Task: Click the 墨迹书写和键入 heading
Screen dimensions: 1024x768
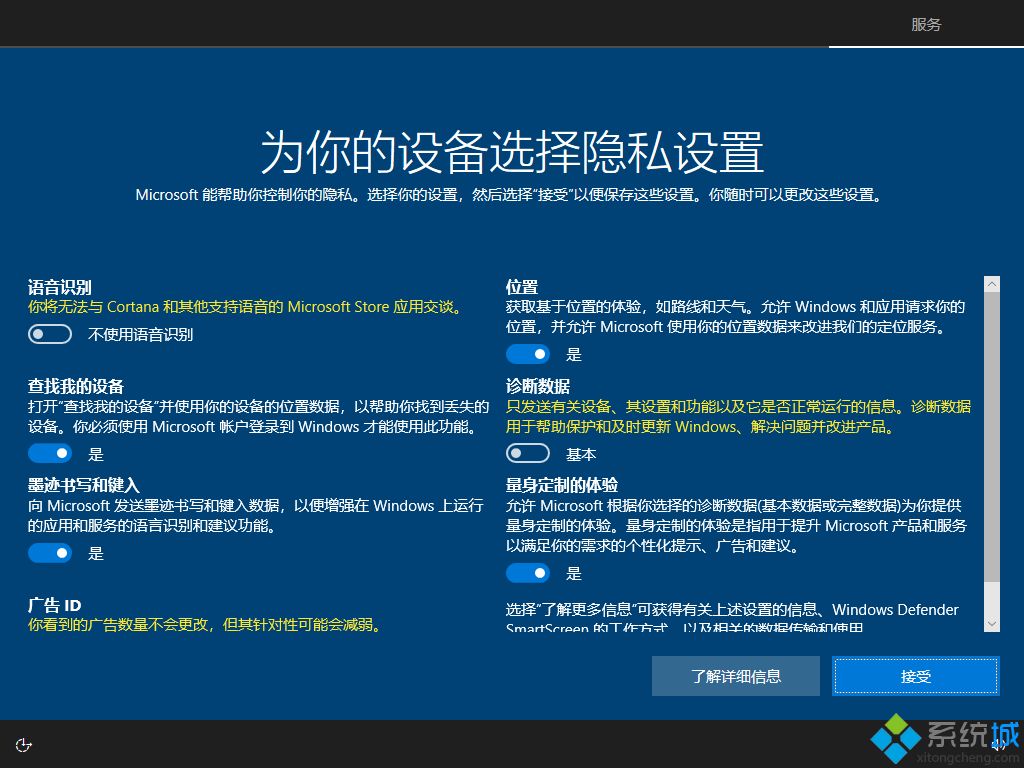Action: (x=84, y=485)
